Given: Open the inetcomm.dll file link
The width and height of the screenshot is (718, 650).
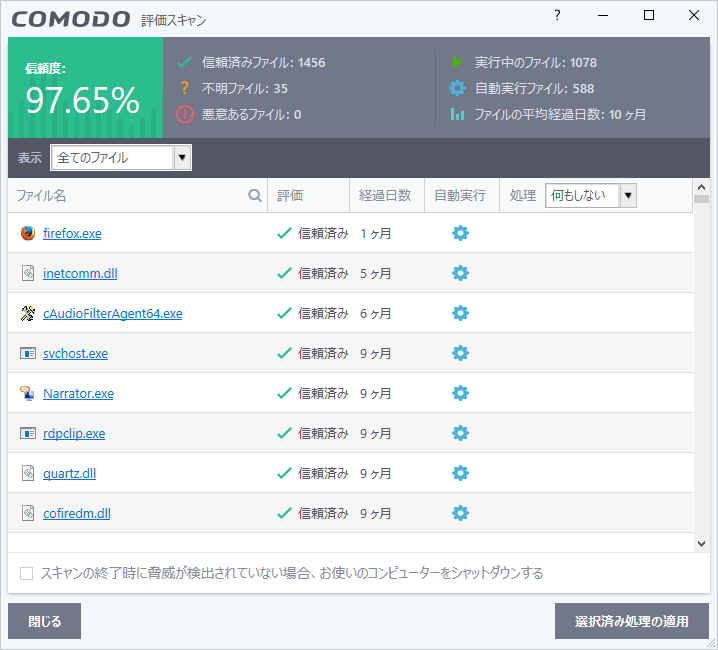Looking at the screenshot, I should [x=80, y=273].
